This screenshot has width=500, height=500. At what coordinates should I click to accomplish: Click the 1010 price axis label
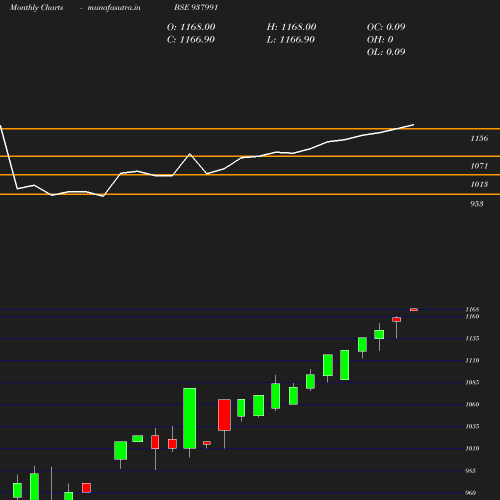tap(472, 448)
